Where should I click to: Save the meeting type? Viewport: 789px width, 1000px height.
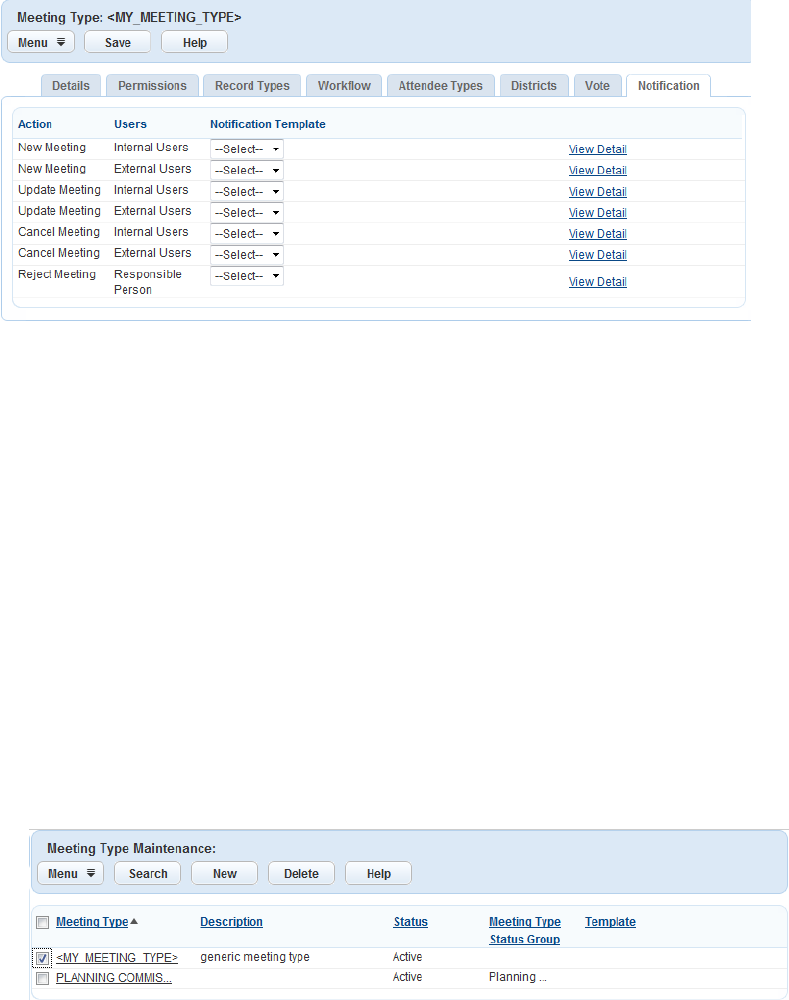[x=117, y=42]
